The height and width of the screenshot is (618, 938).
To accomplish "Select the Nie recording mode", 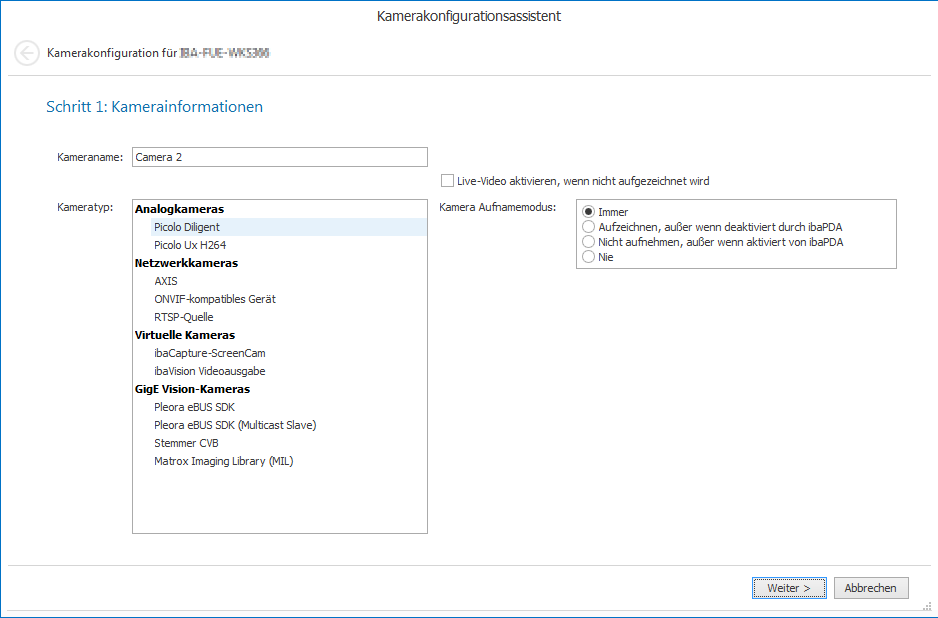I will coord(589,257).
